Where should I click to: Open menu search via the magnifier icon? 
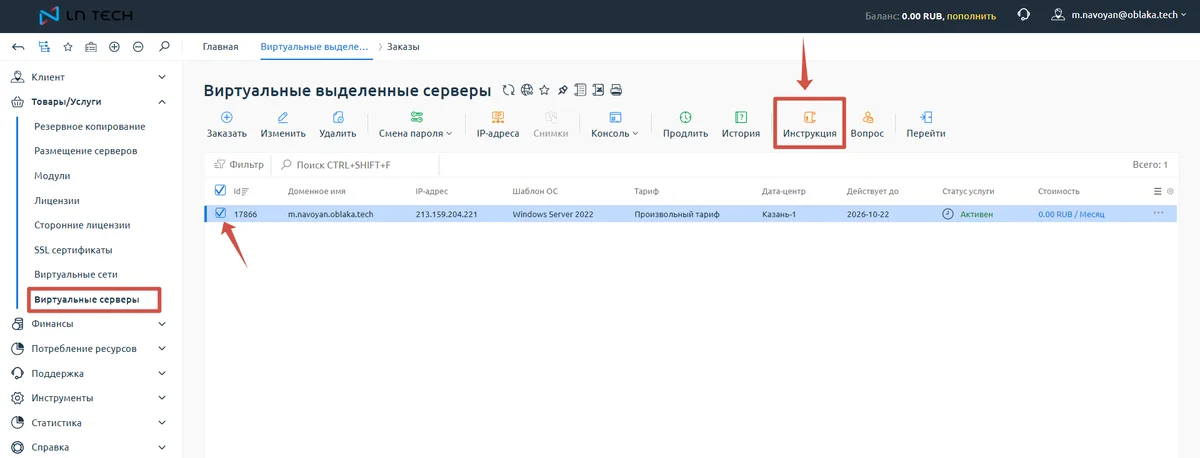pyautogui.click(x=164, y=46)
